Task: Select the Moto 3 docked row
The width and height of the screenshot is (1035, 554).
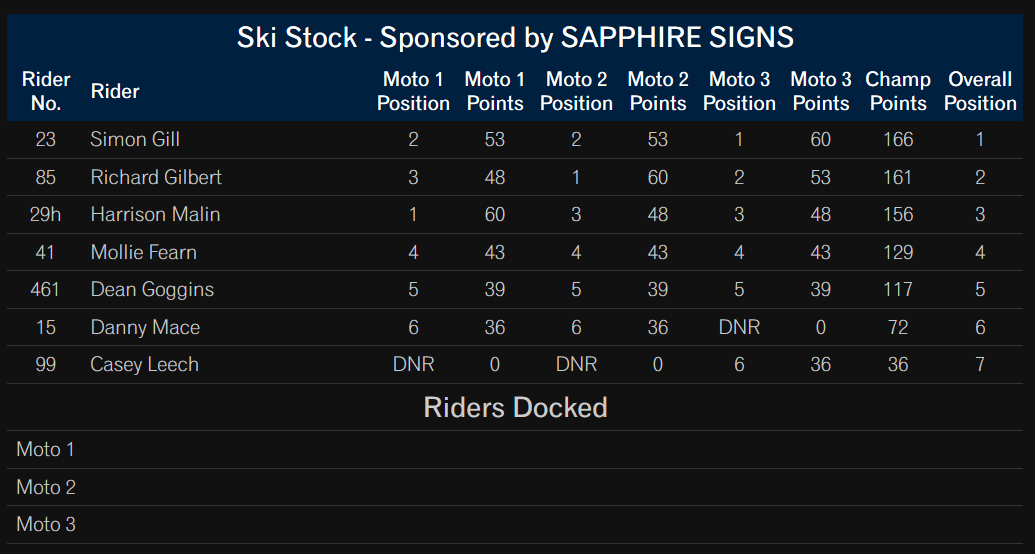Action: click(x=515, y=524)
